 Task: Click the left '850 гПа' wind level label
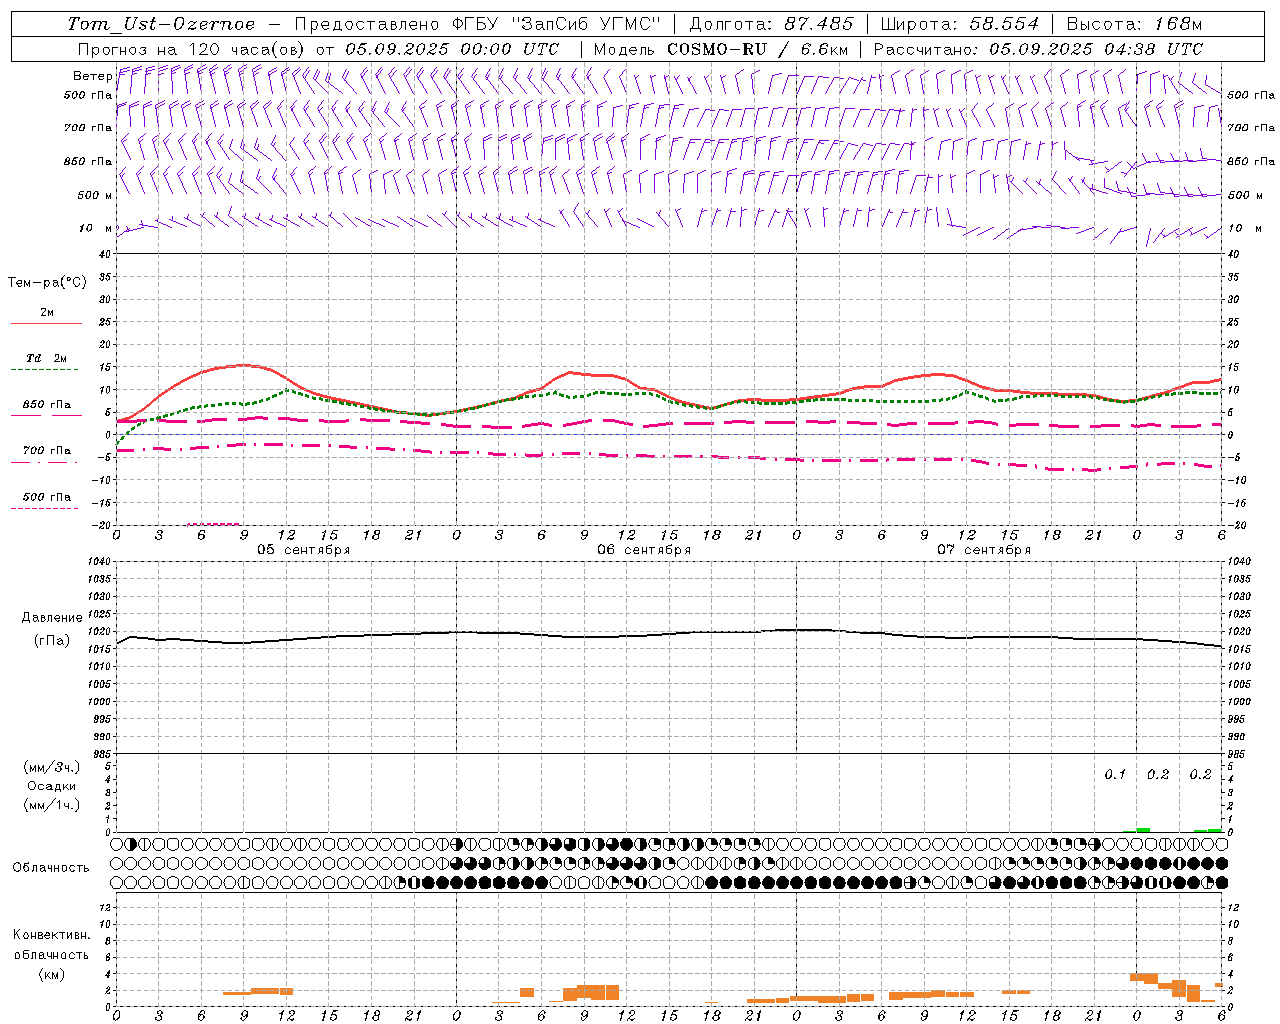pos(88,161)
